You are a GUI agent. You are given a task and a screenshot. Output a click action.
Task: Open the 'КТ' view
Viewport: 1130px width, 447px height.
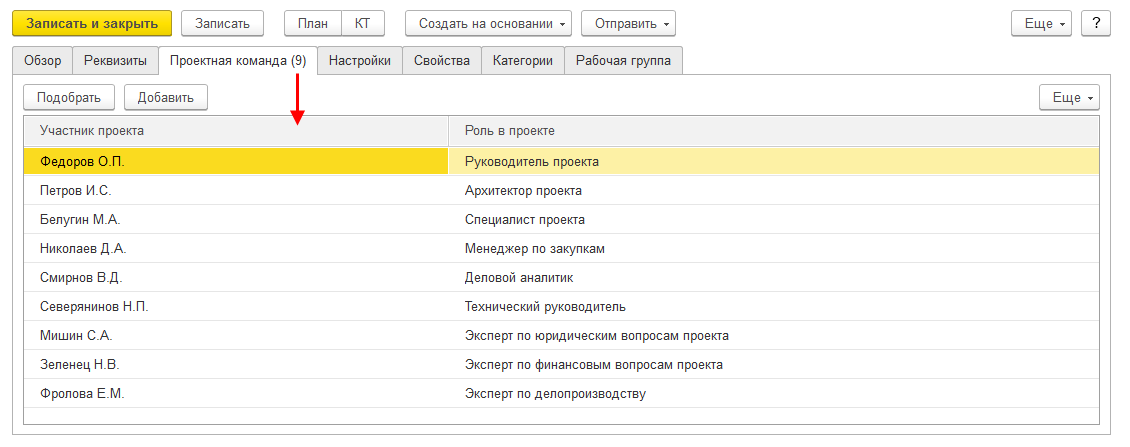point(362,23)
